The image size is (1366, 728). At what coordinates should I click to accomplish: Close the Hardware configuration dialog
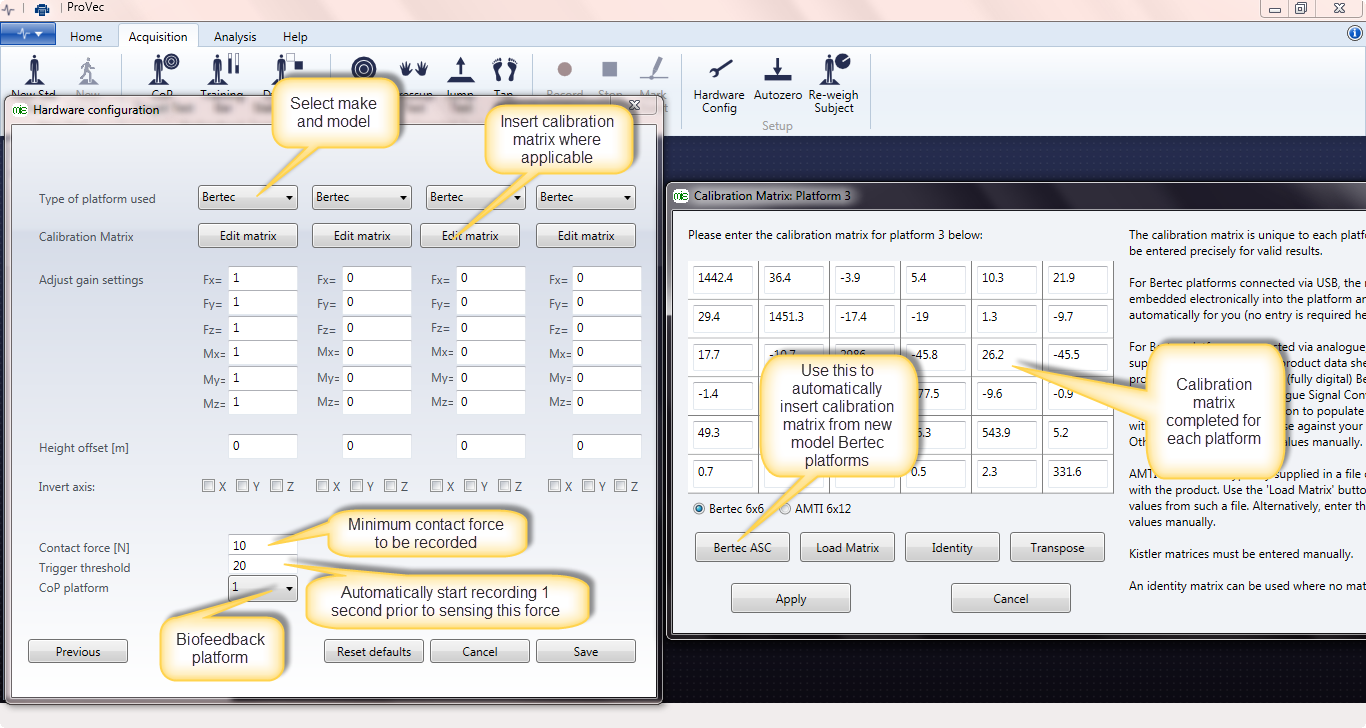coord(634,104)
